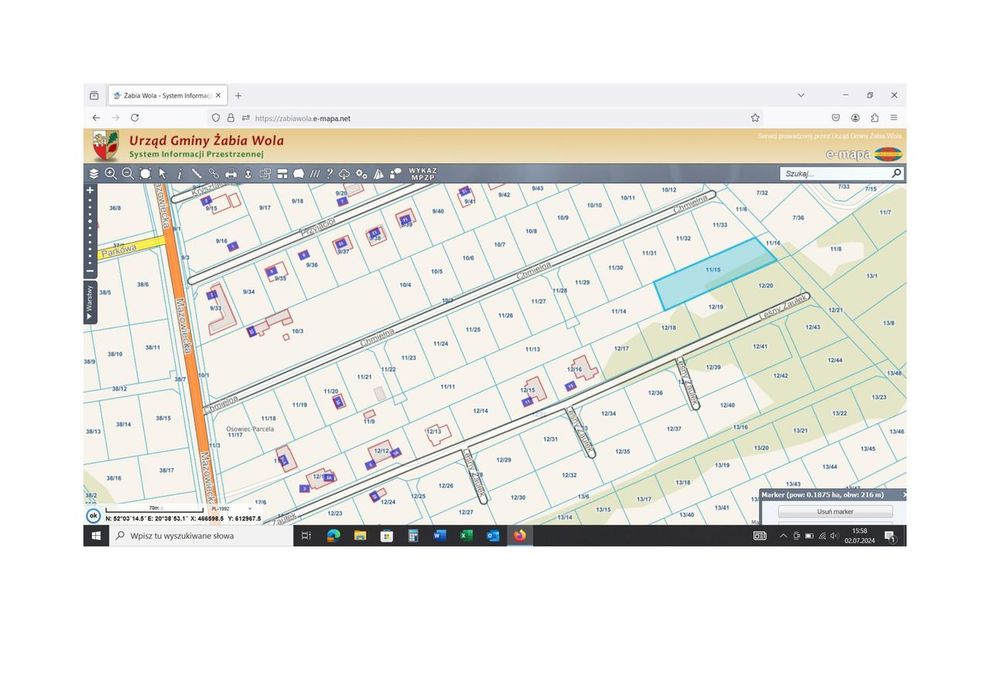Open the map print tool

[x=231, y=174]
